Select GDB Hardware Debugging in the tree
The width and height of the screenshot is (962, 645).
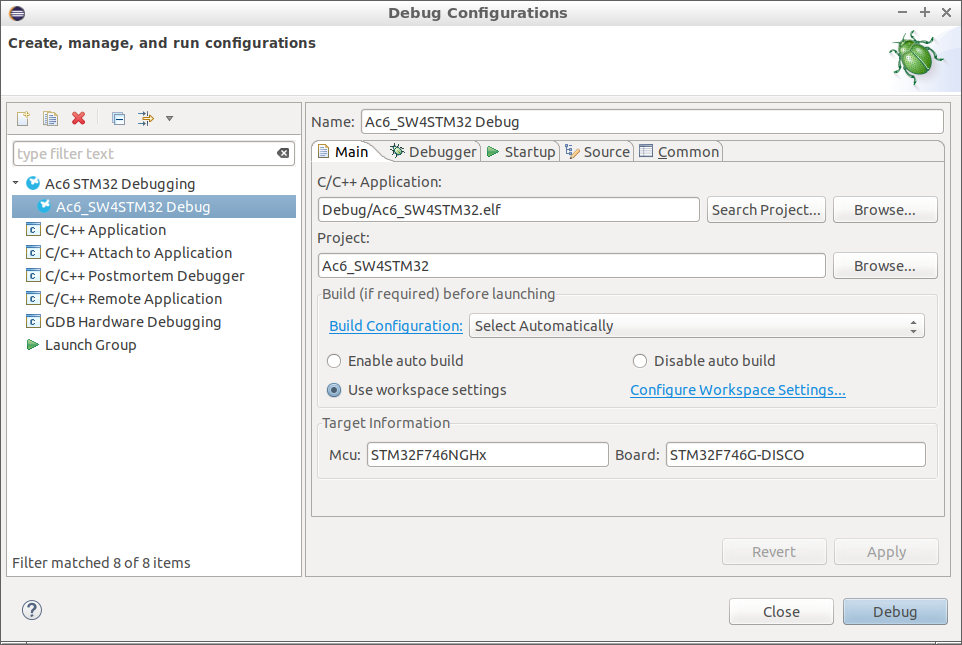tap(132, 322)
